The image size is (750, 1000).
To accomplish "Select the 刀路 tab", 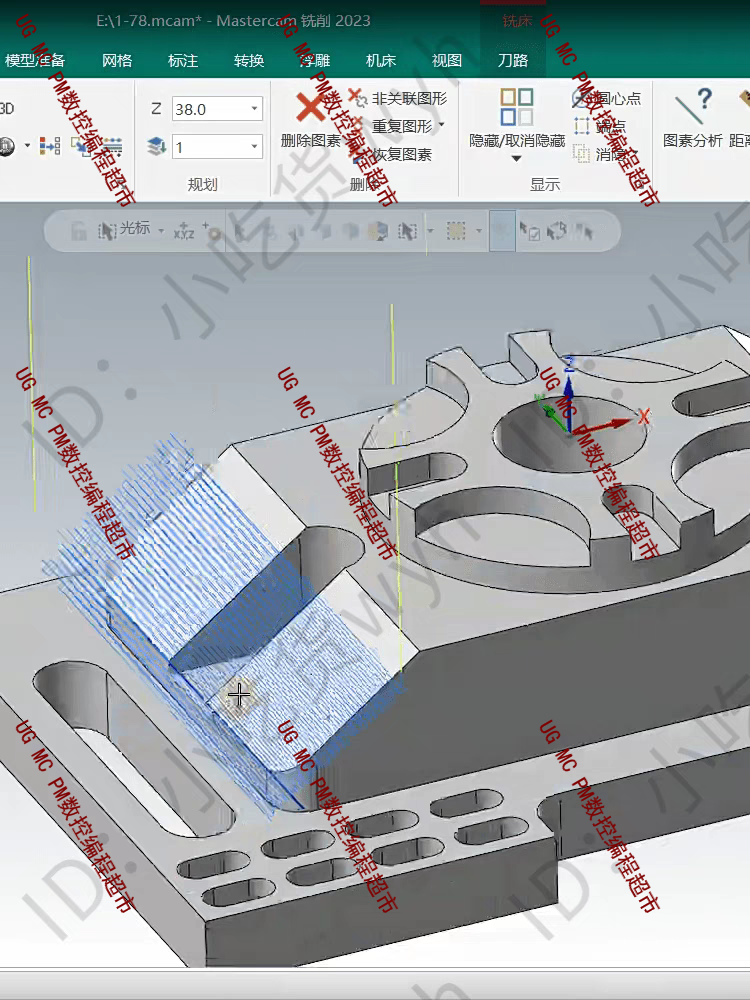I will pos(513,61).
